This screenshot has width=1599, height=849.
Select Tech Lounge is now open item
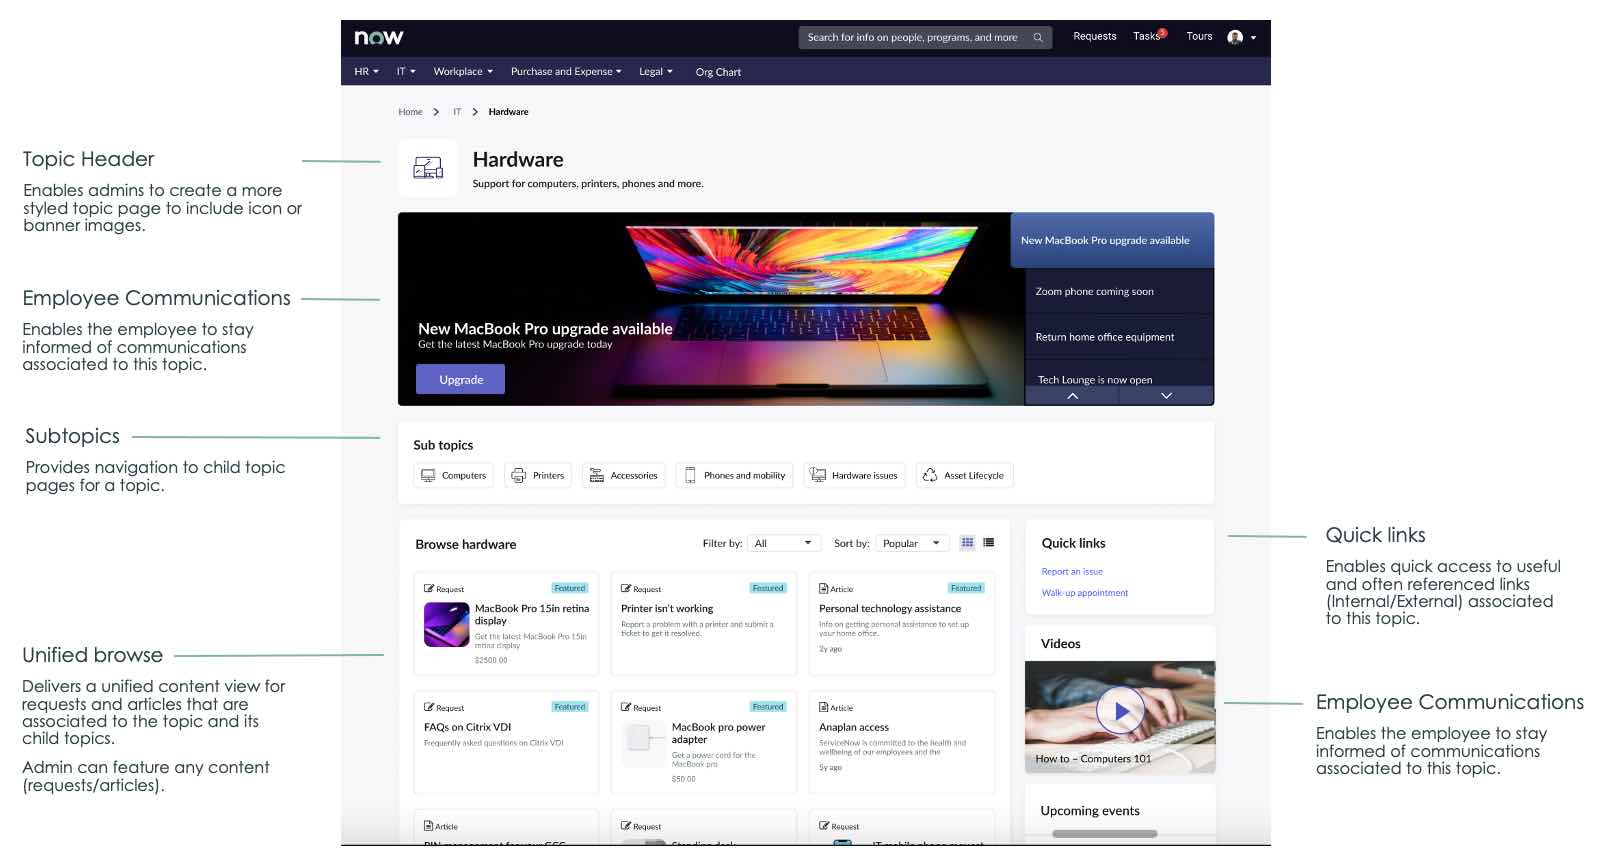click(x=1119, y=375)
